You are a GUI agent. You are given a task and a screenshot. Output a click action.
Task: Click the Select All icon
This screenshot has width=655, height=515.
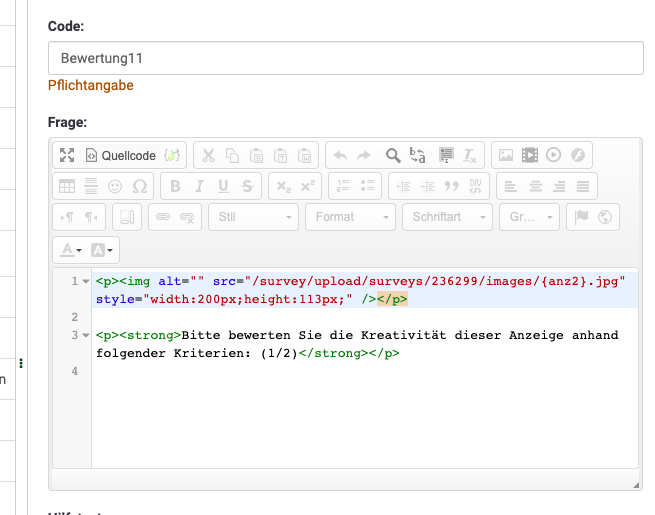[x=446, y=155]
